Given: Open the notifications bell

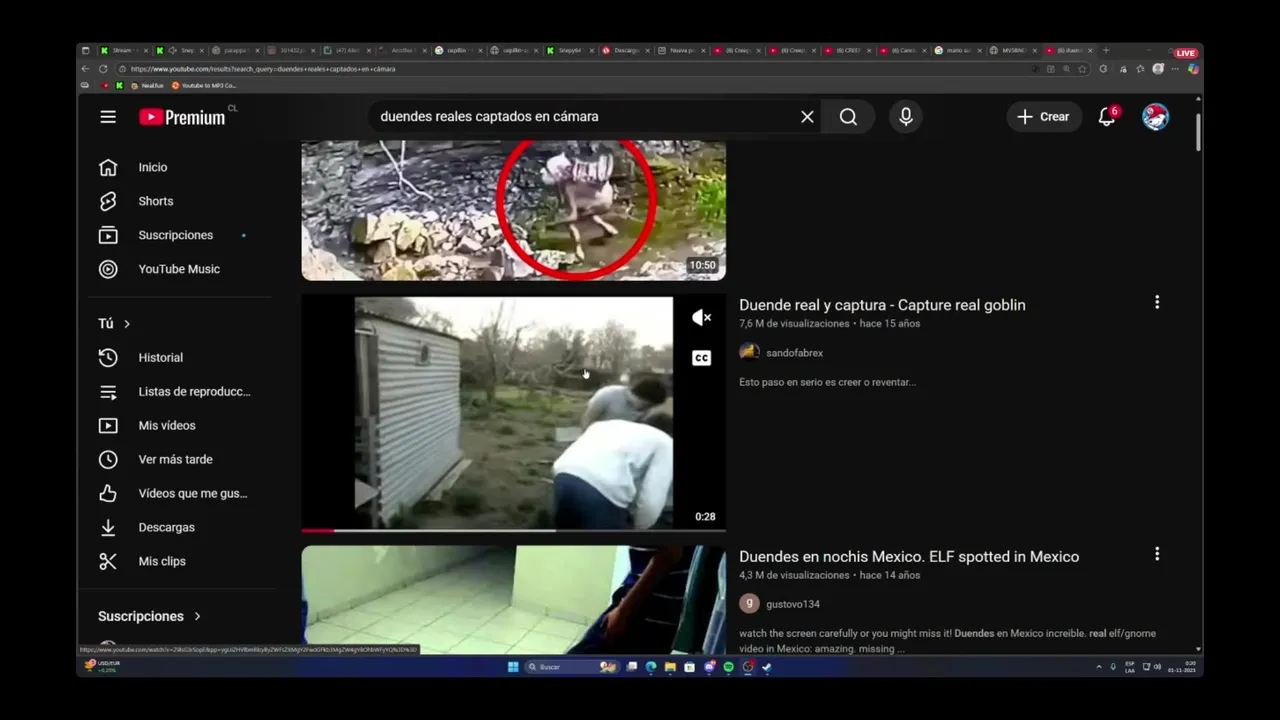Looking at the screenshot, I should click(x=1106, y=117).
